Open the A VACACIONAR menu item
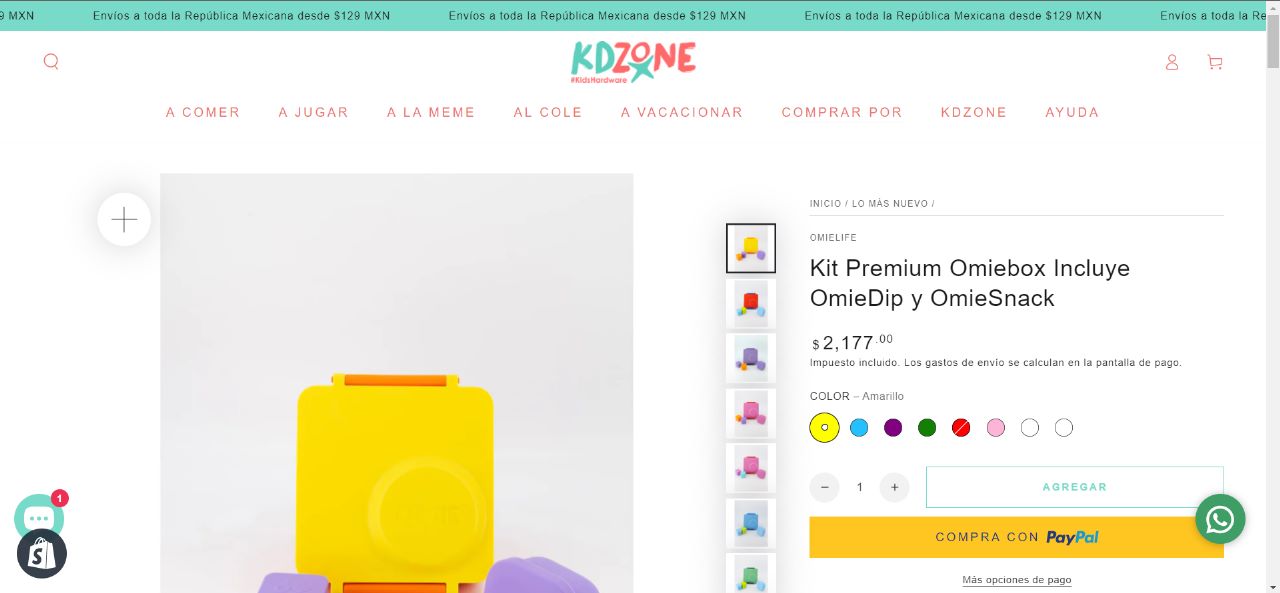The height and width of the screenshot is (593, 1280). [682, 112]
